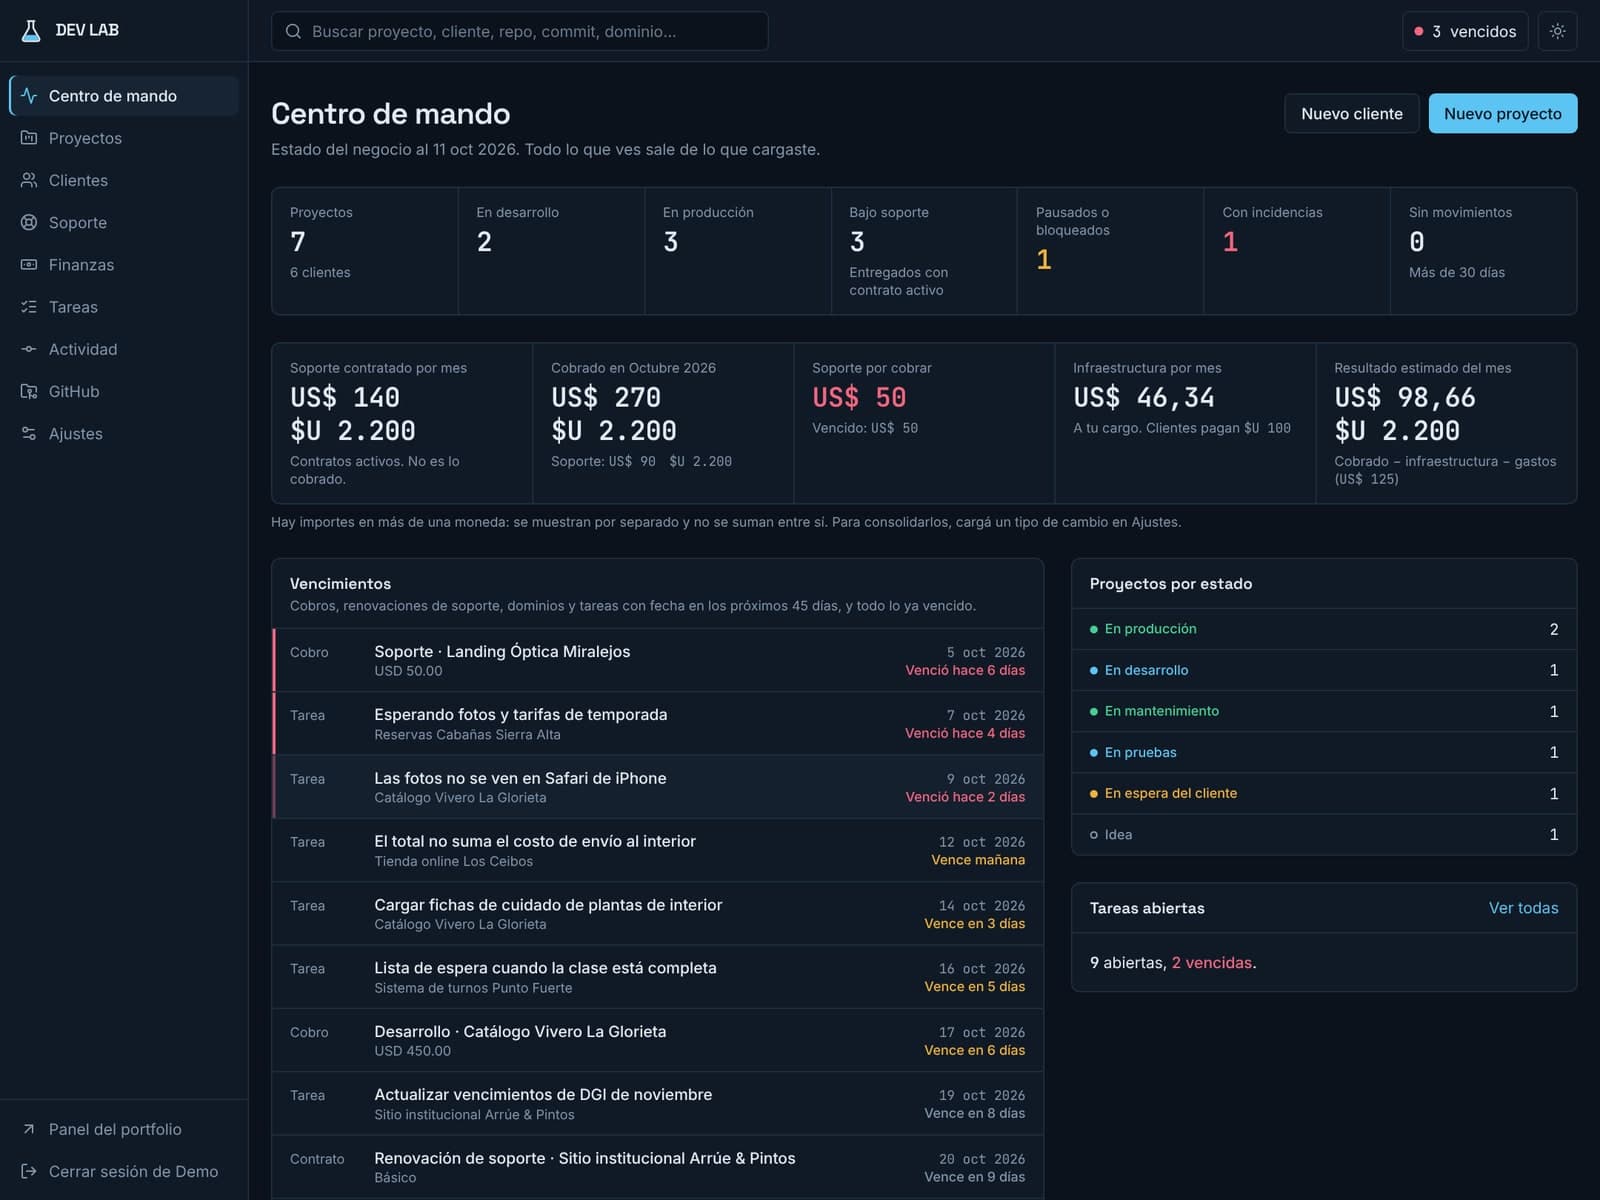This screenshot has height=1200, width=1600.
Task: Select En producción project status row
Action: [1324, 629]
